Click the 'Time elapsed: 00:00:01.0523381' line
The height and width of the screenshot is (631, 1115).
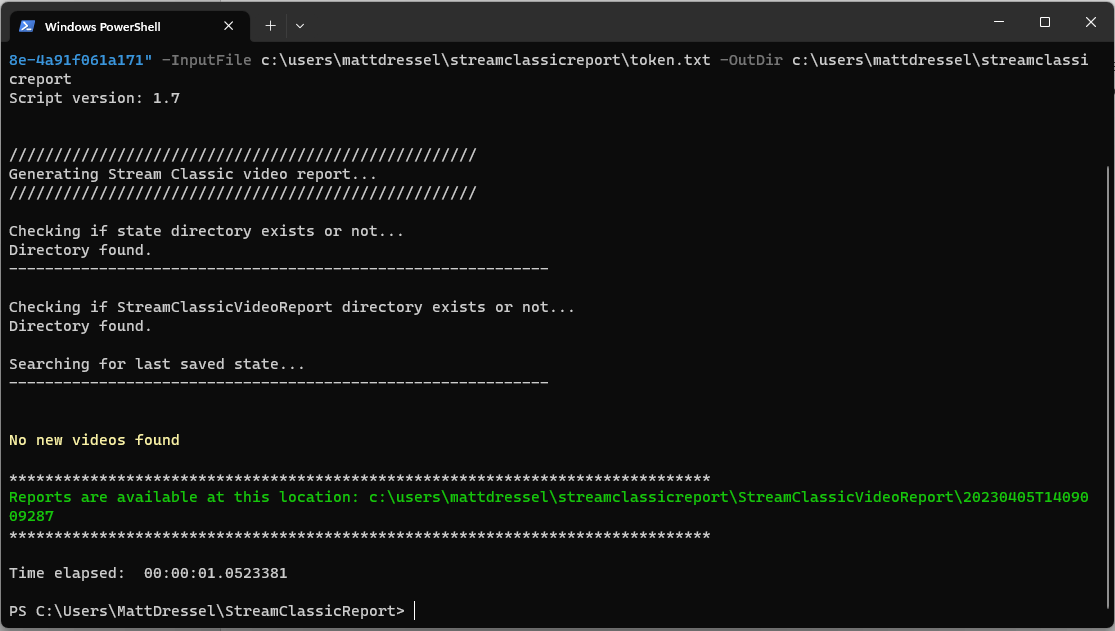click(148, 573)
